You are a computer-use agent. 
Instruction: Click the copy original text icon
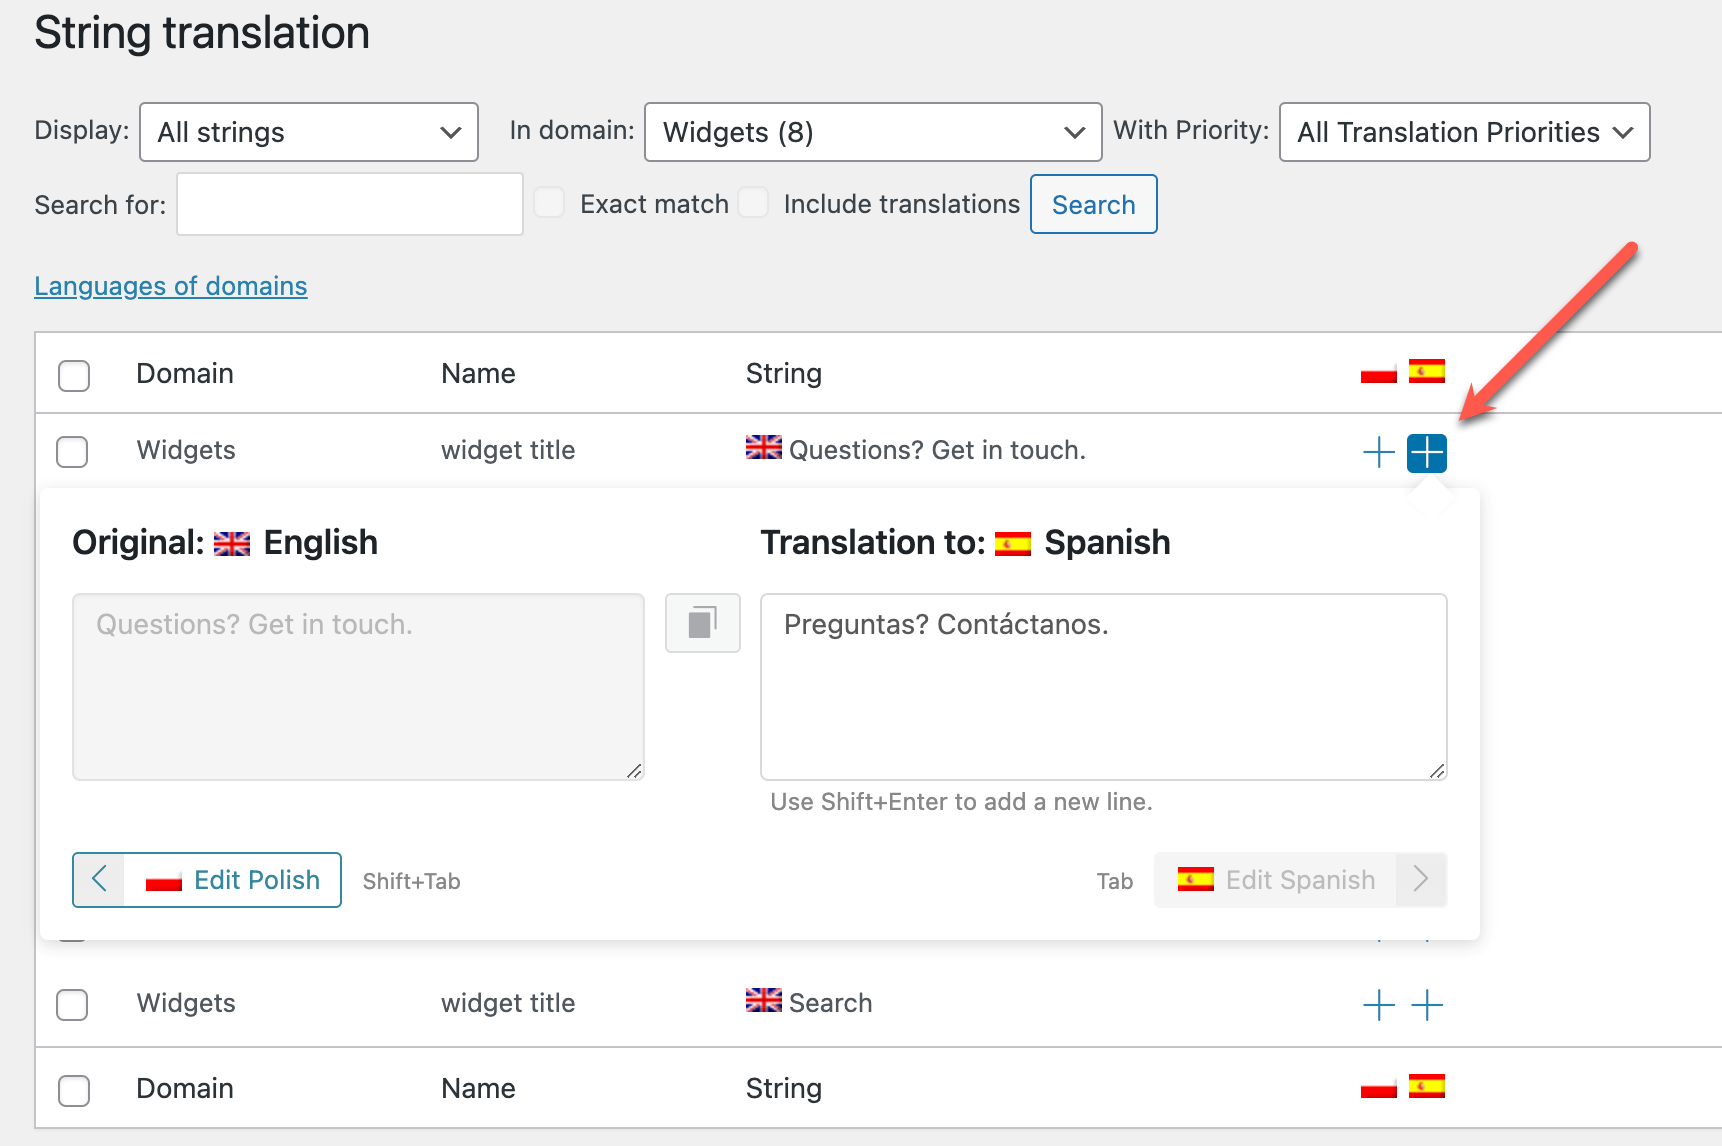(x=703, y=623)
